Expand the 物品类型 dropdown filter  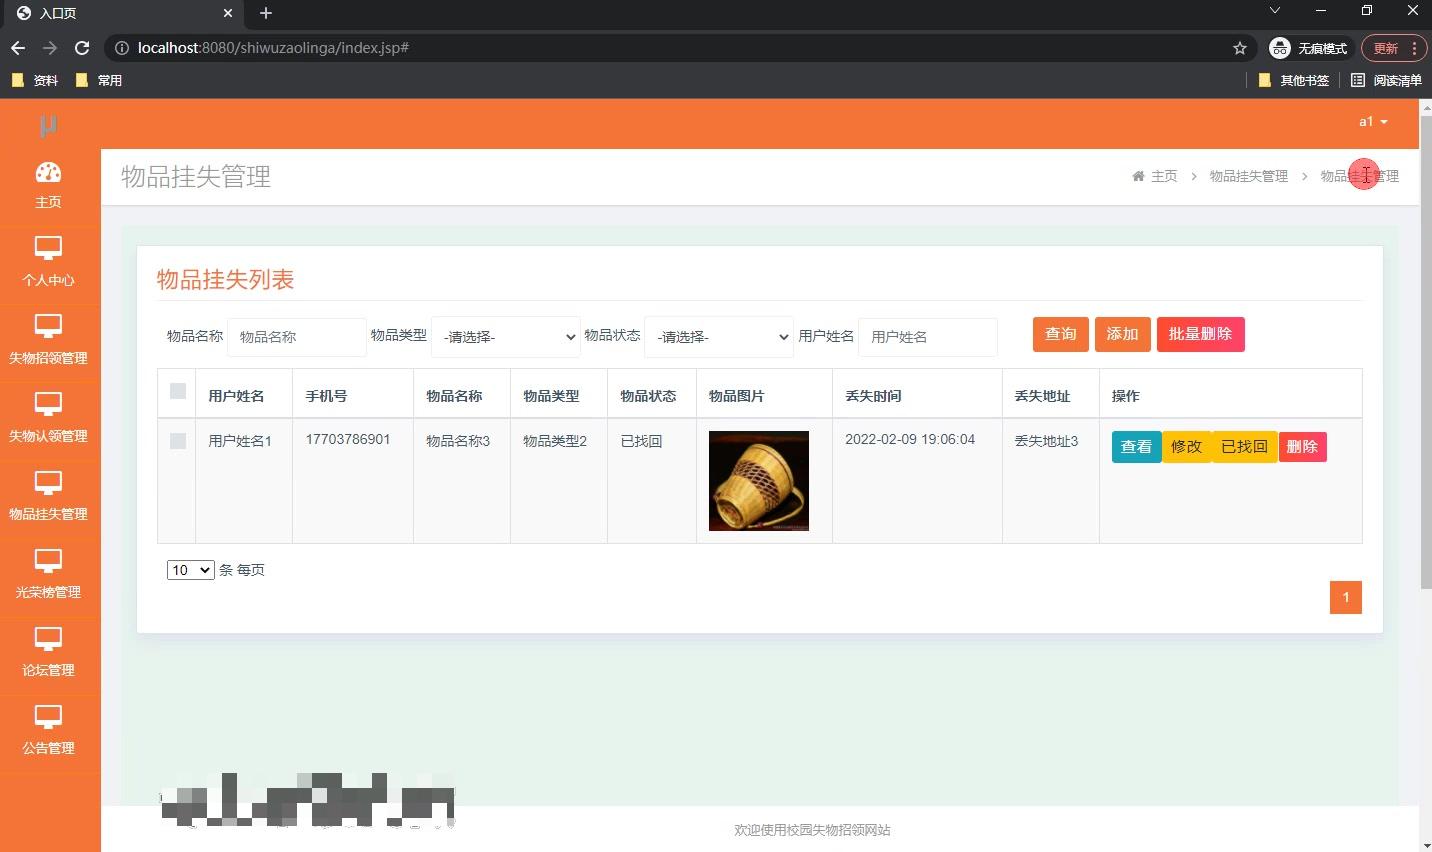coord(506,337)
